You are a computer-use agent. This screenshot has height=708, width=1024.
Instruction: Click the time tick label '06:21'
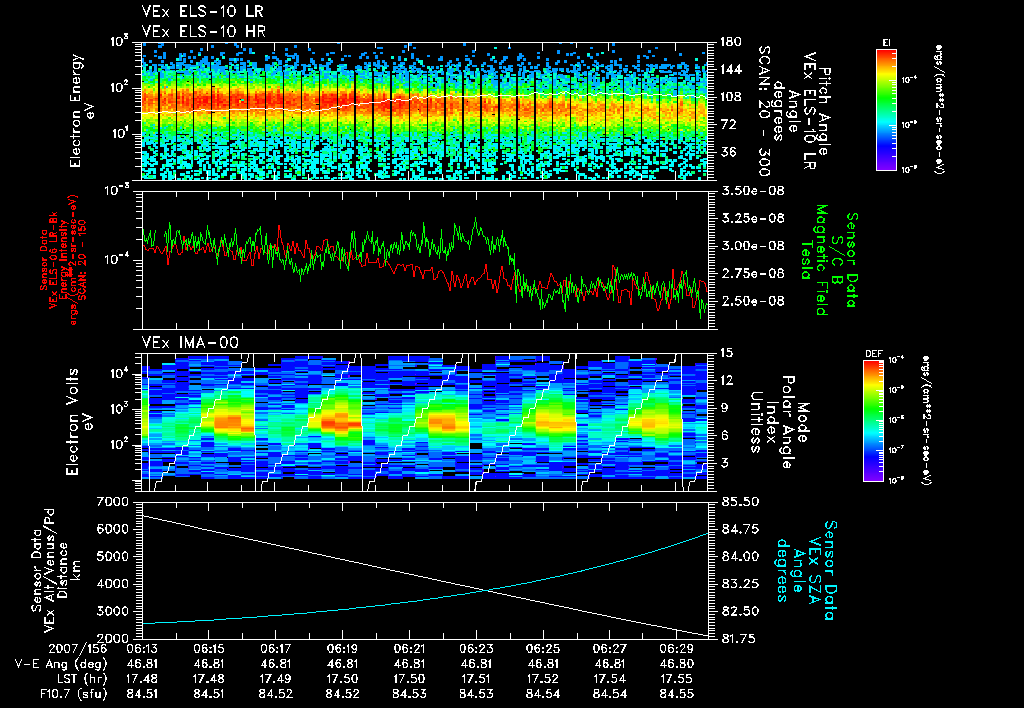click(409, 651)
